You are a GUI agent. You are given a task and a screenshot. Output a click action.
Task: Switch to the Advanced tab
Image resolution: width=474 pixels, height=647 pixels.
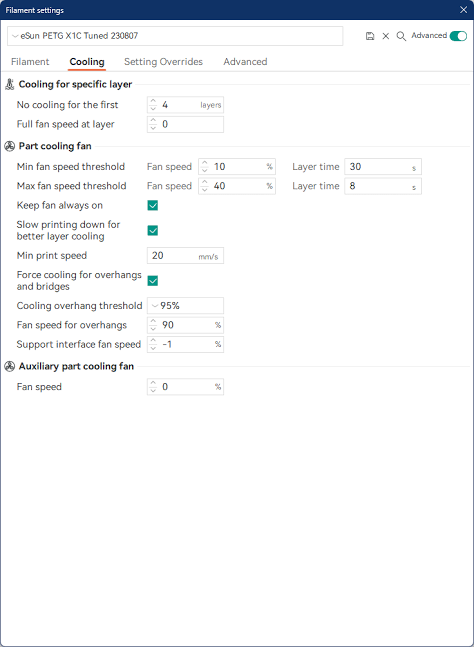[x=245, y=62]
